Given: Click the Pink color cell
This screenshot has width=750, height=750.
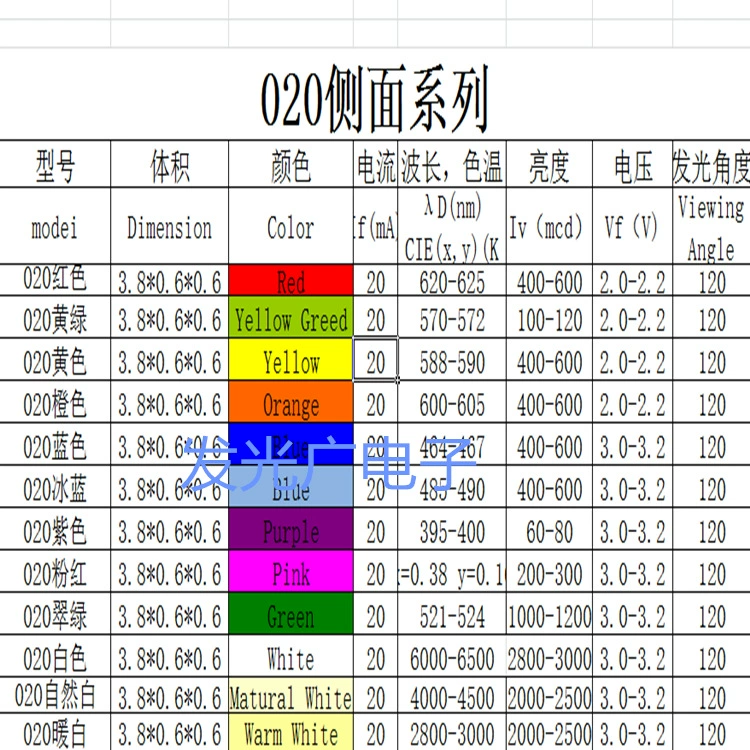Looking at the screenshot, I should (x=291, y=571).
